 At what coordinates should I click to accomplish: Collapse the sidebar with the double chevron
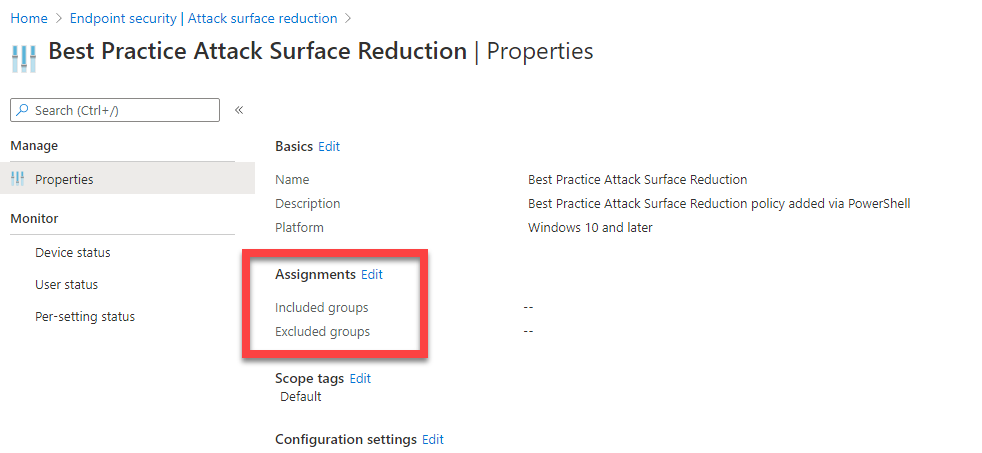239,110
